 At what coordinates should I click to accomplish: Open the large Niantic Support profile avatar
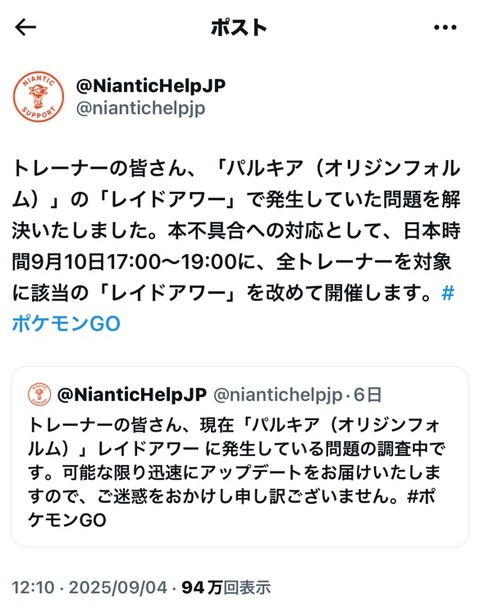tap(38, 96)
